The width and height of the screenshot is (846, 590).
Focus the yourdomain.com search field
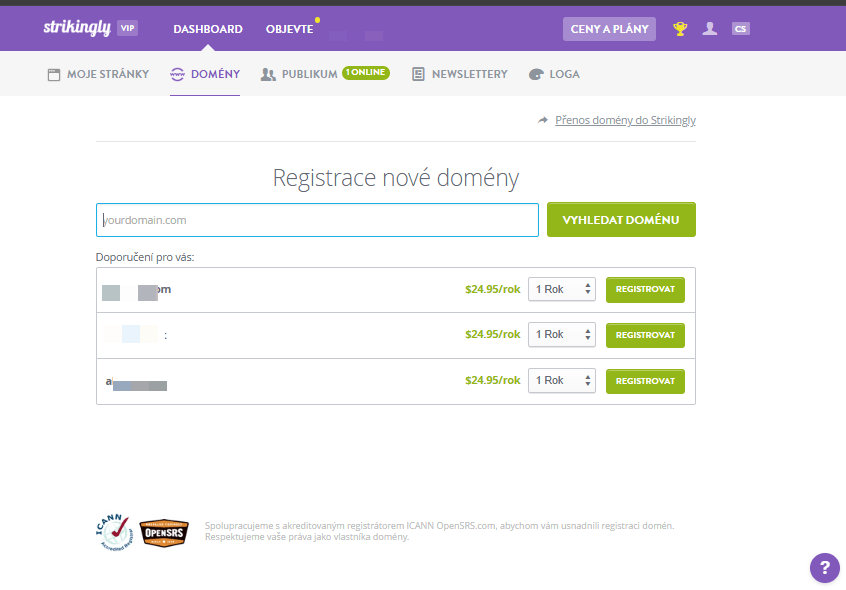pos(317,220)
